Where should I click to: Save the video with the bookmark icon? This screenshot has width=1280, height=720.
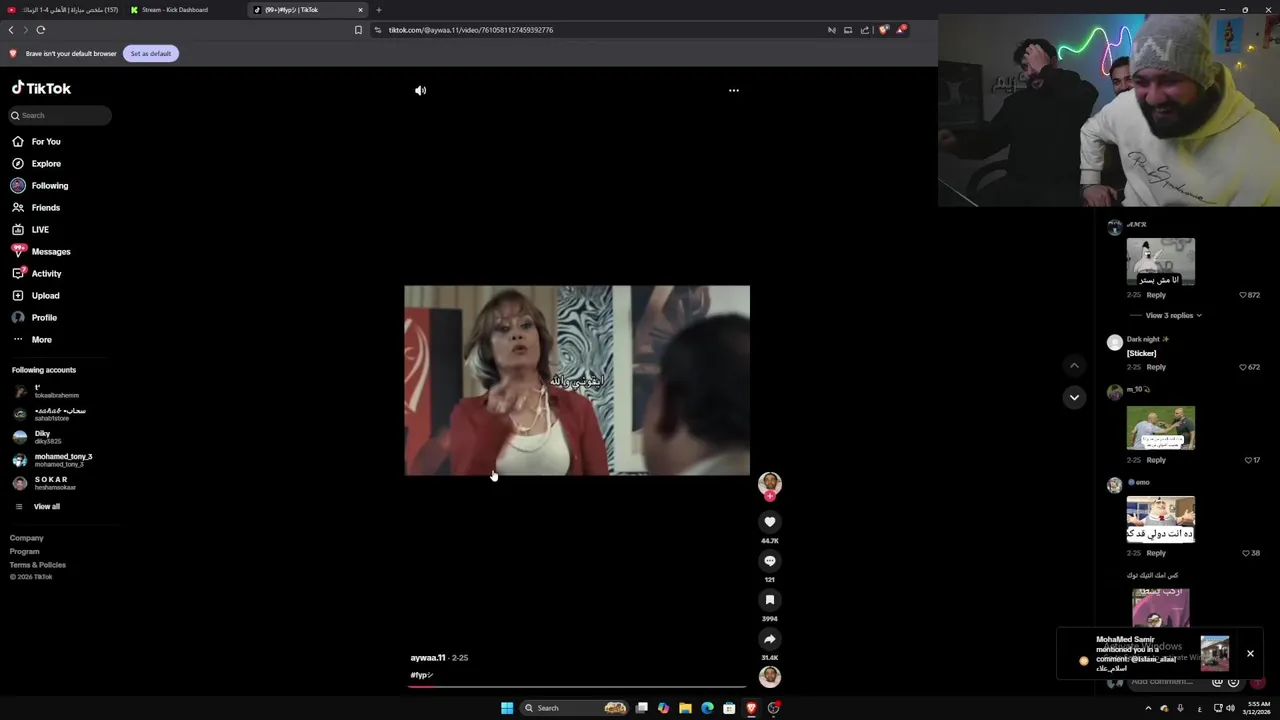point(770,599)
